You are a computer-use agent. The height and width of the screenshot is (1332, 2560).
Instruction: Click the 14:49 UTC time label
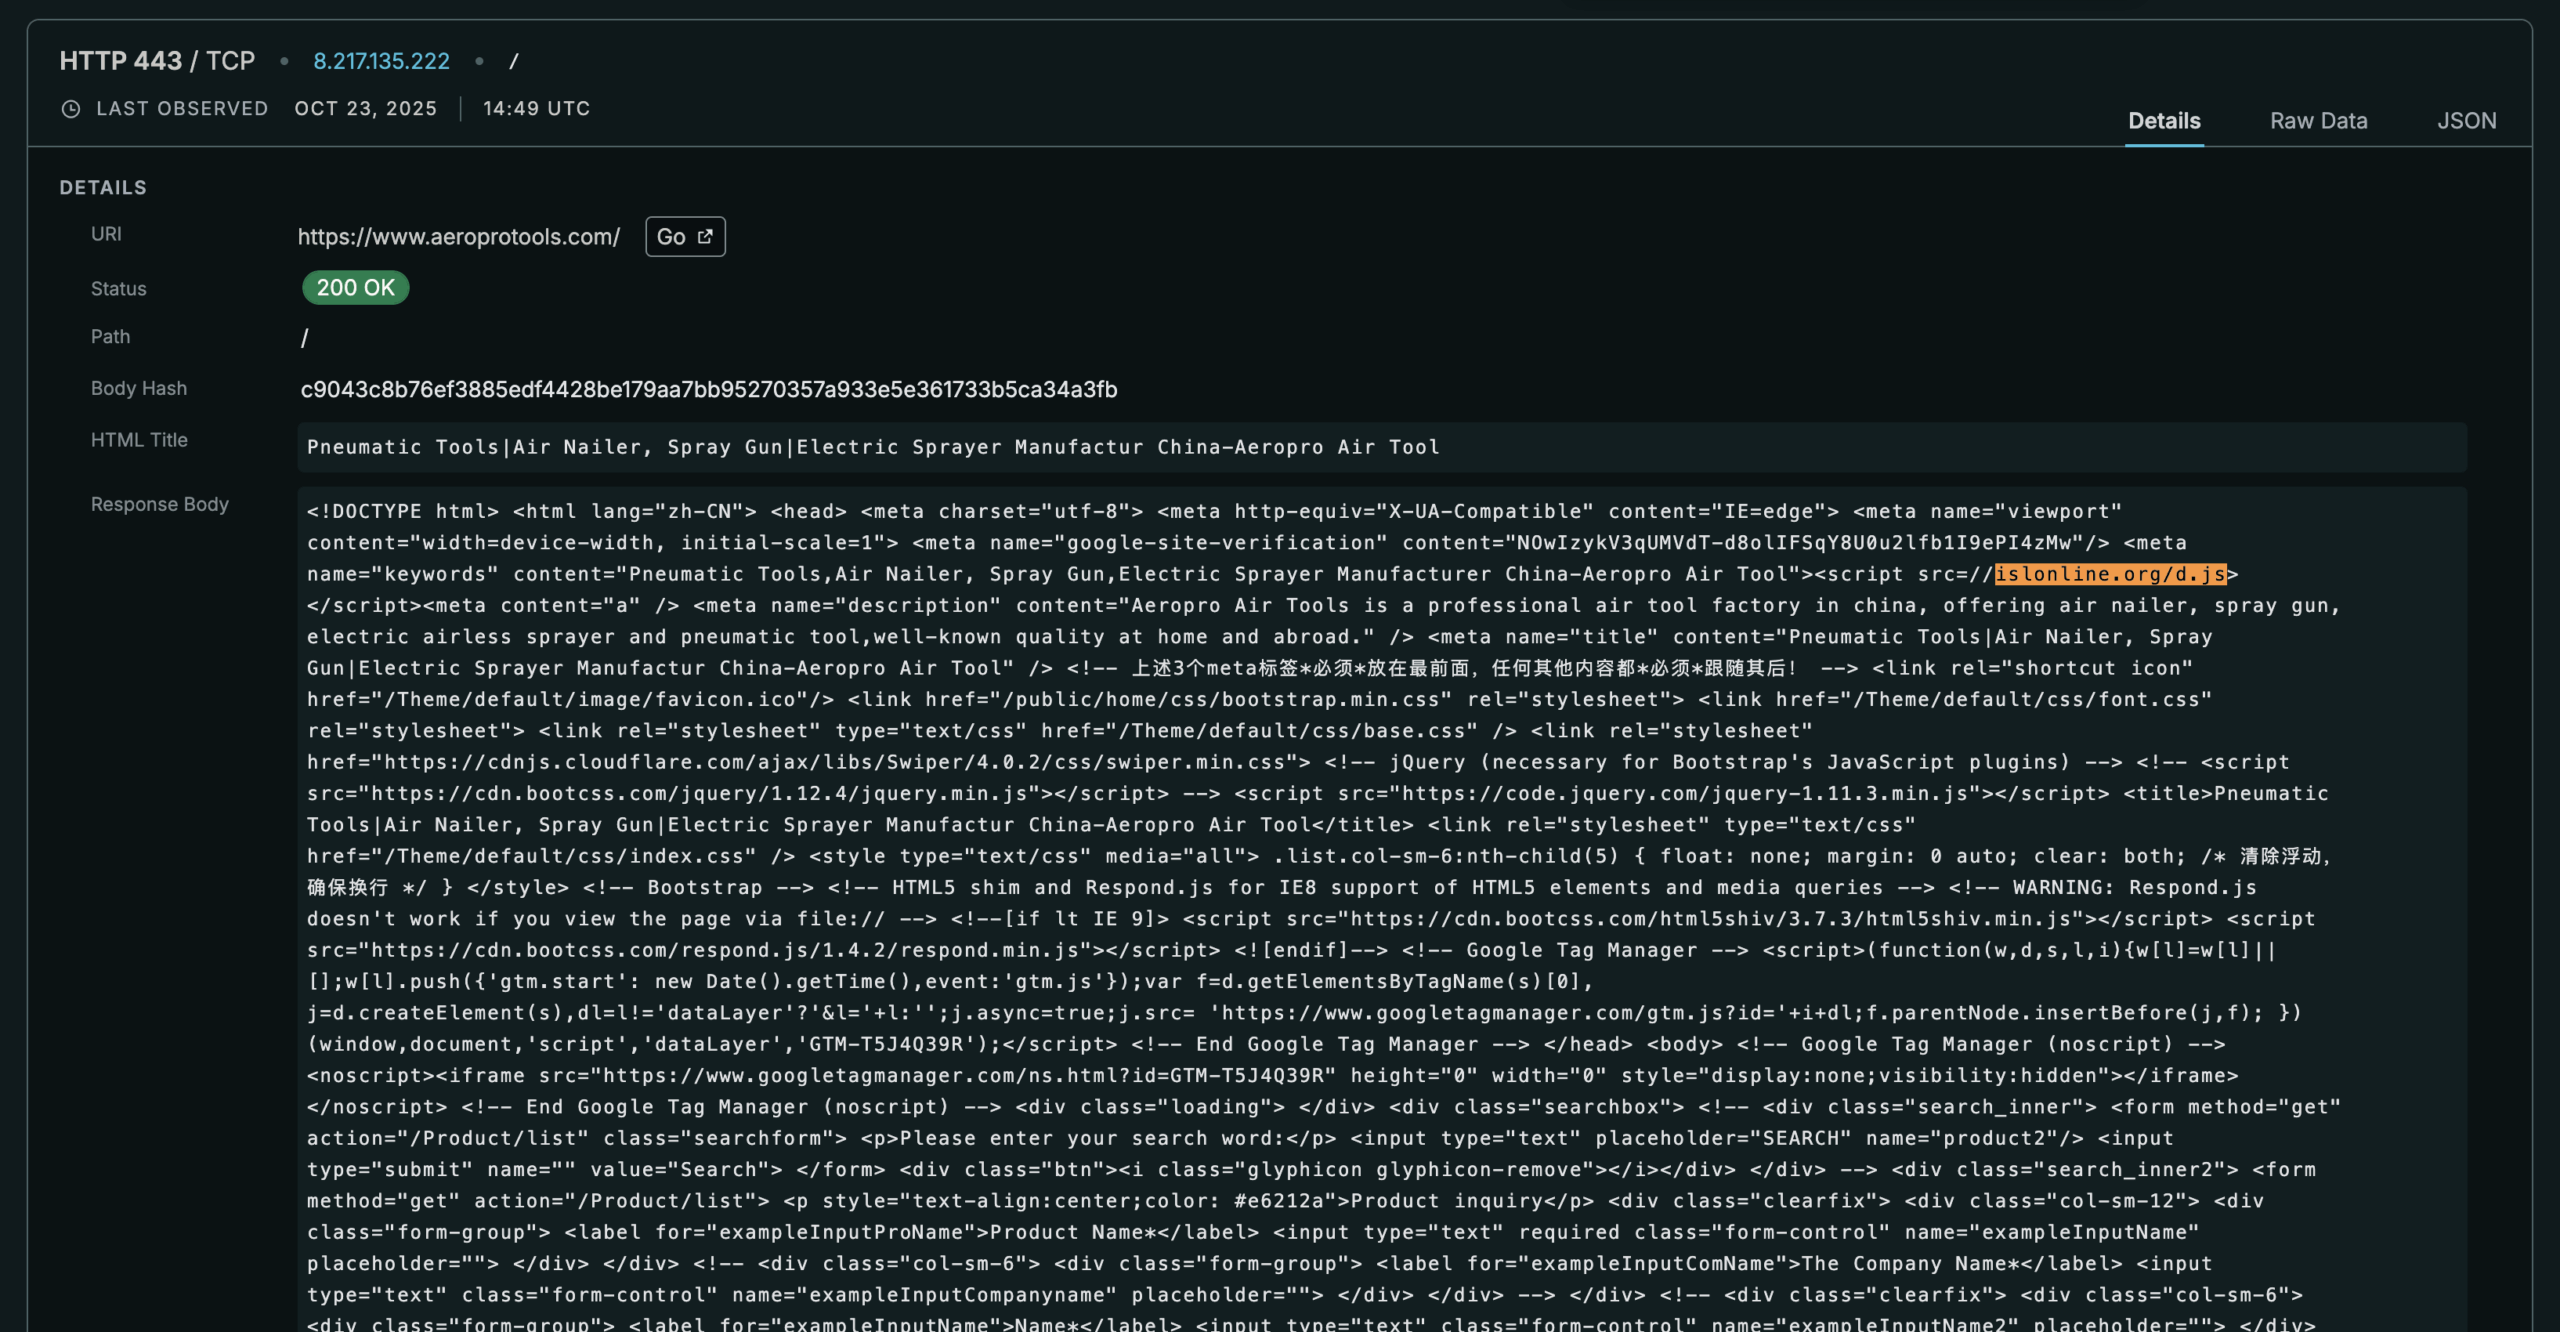click(536, 109)
